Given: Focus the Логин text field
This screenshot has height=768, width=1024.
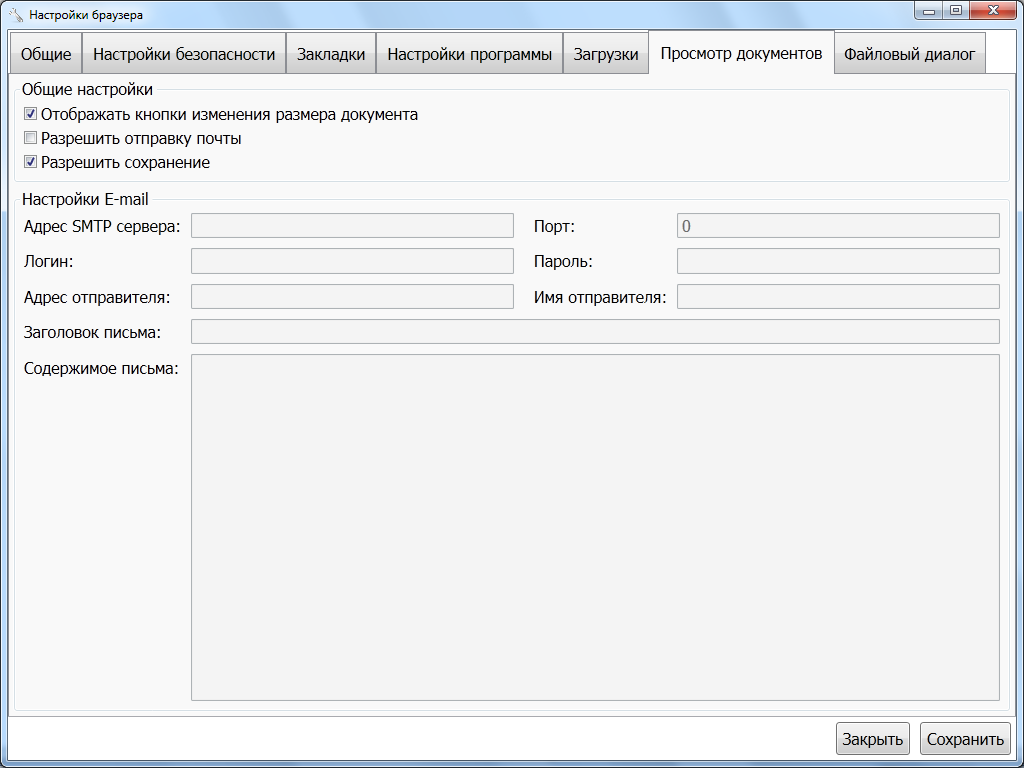Looking at the screenshot, I should pos(352,261).
